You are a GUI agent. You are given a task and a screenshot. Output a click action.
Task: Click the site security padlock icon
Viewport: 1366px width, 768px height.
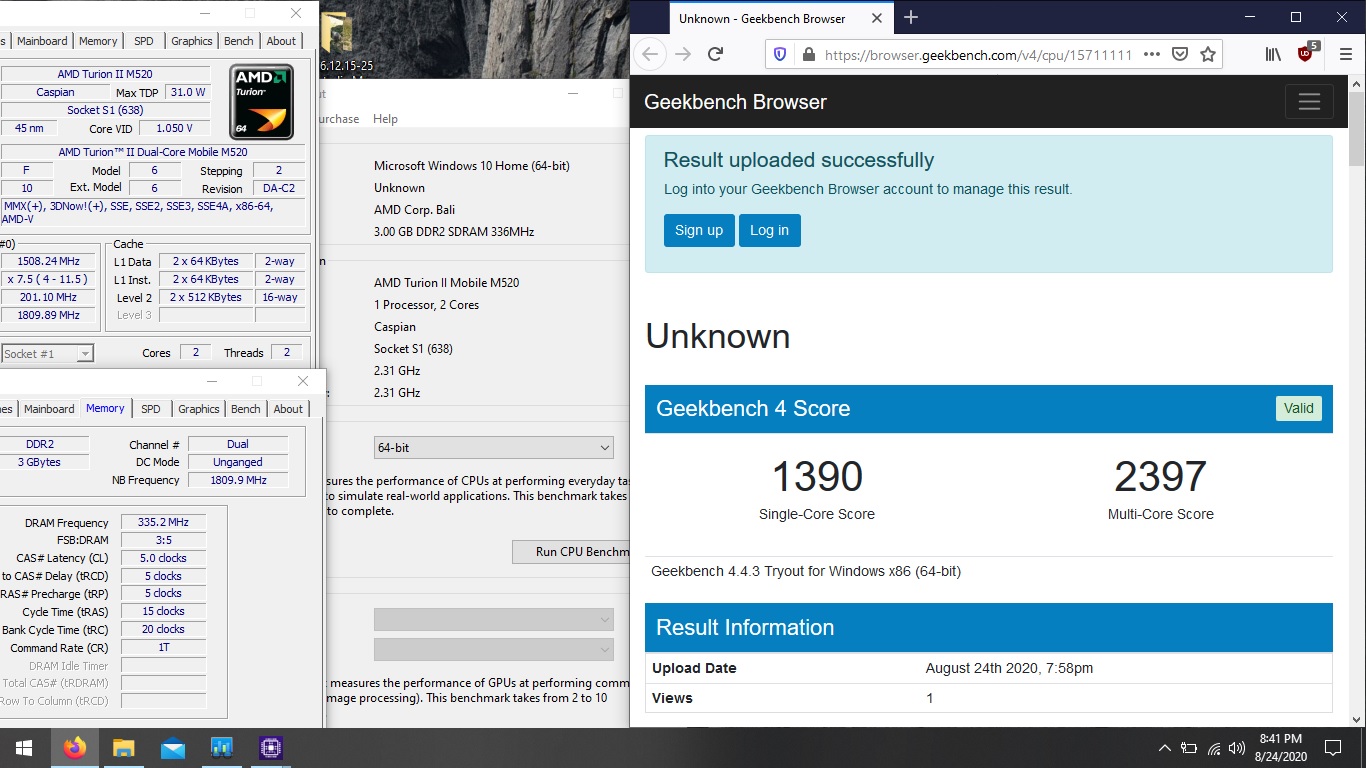pos(808,54)
